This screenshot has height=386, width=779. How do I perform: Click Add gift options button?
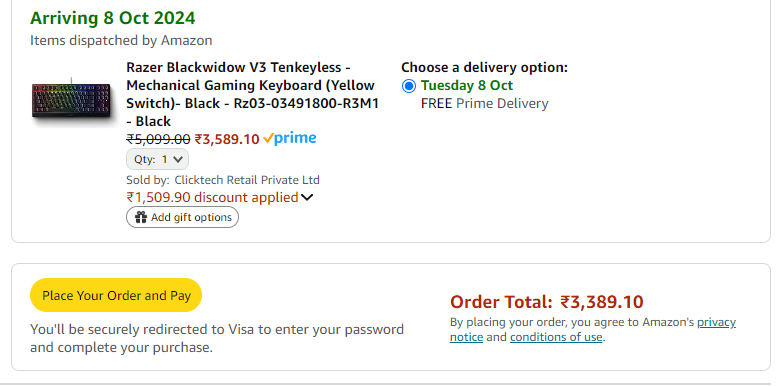coord(182,217)
